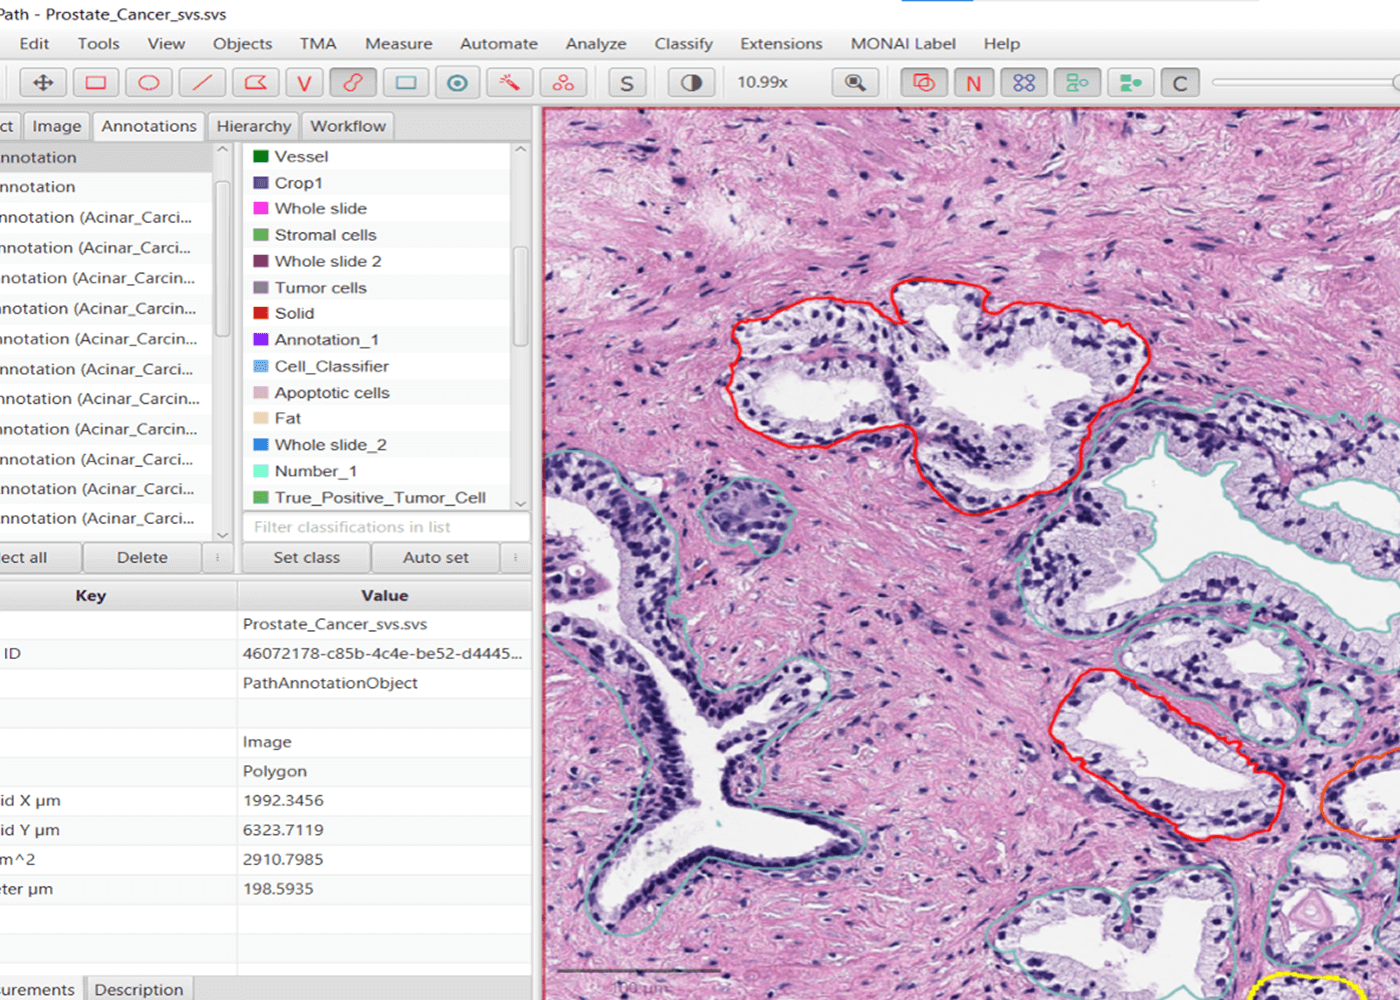
Task: Open the zoom-to-fit magnifier control
Action: [x=855, y=82]
